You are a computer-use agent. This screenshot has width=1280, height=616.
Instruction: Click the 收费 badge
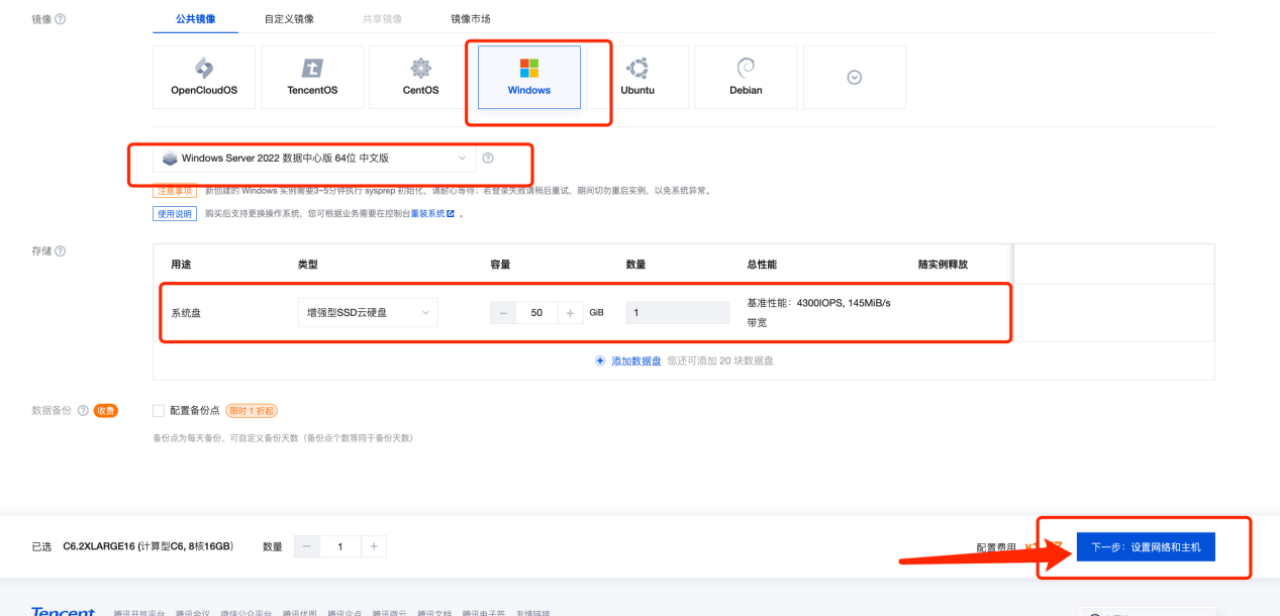tap(106, 410)
